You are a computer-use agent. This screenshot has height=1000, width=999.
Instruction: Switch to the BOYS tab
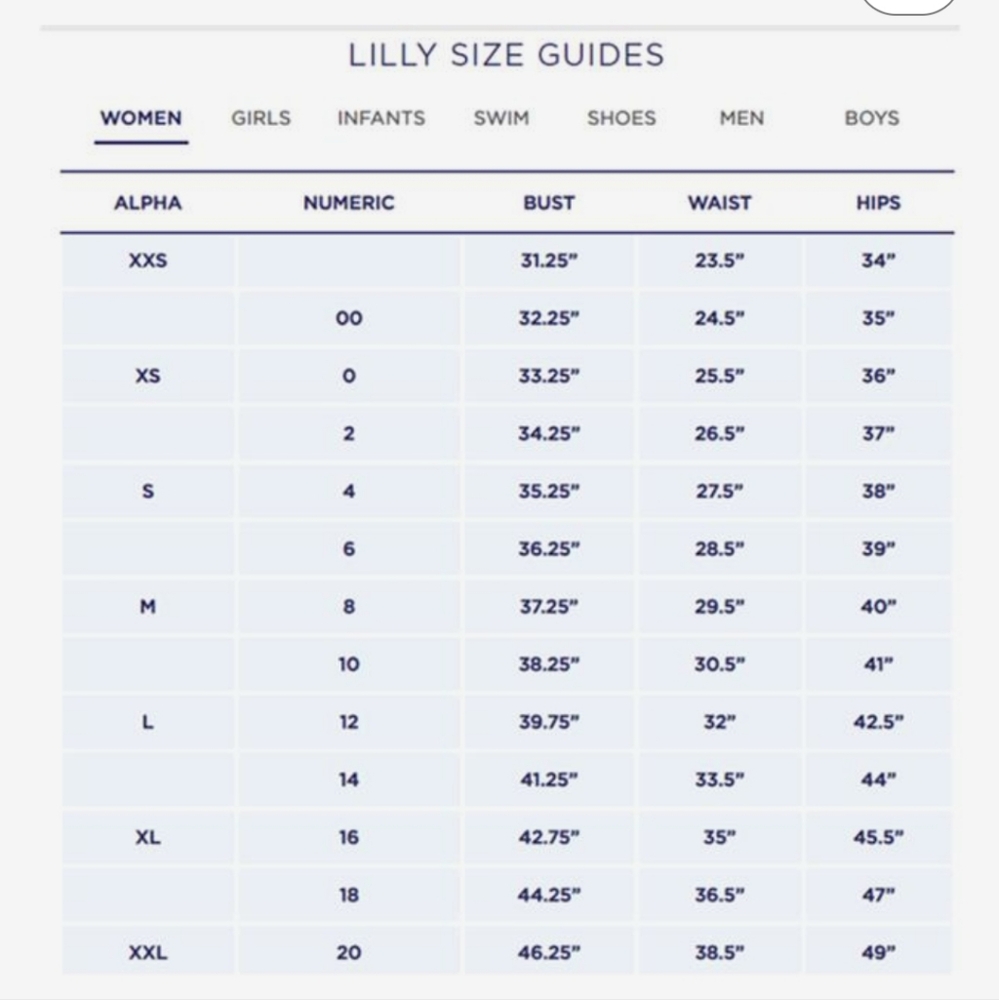(x=872, y=119)
